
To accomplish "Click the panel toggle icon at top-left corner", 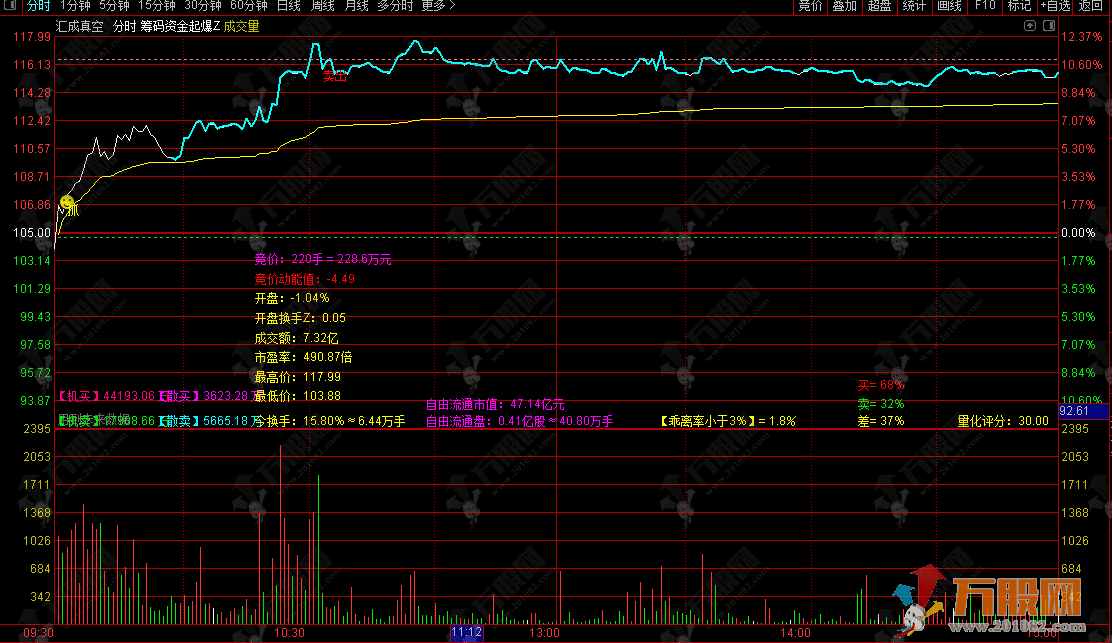I will tap(10, 5).
